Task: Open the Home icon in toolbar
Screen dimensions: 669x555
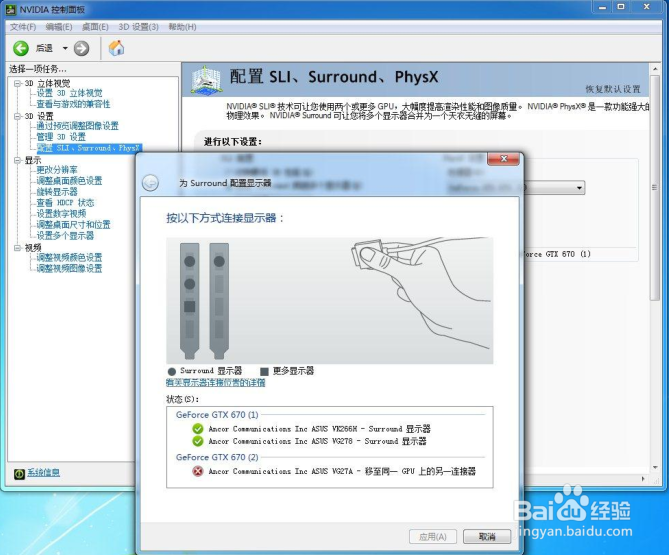Action: pos(116,48)
